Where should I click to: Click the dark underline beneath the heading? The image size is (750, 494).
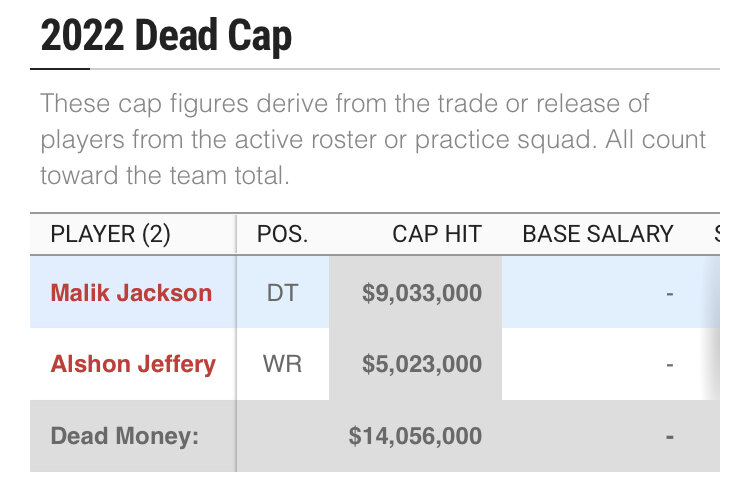60,68
